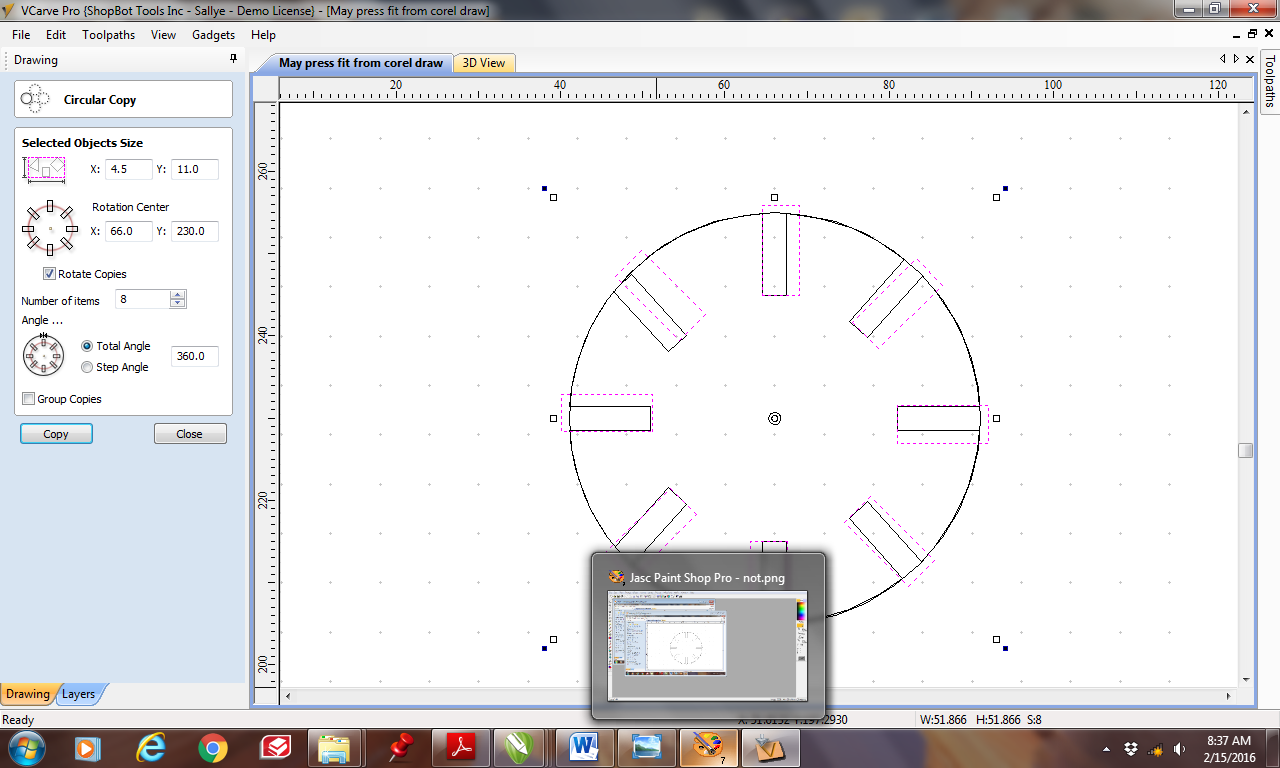Click the horizontal scrollbar right arrow
The width and height of the screenshot is (1280, 768).
[x=1230, y=694]
